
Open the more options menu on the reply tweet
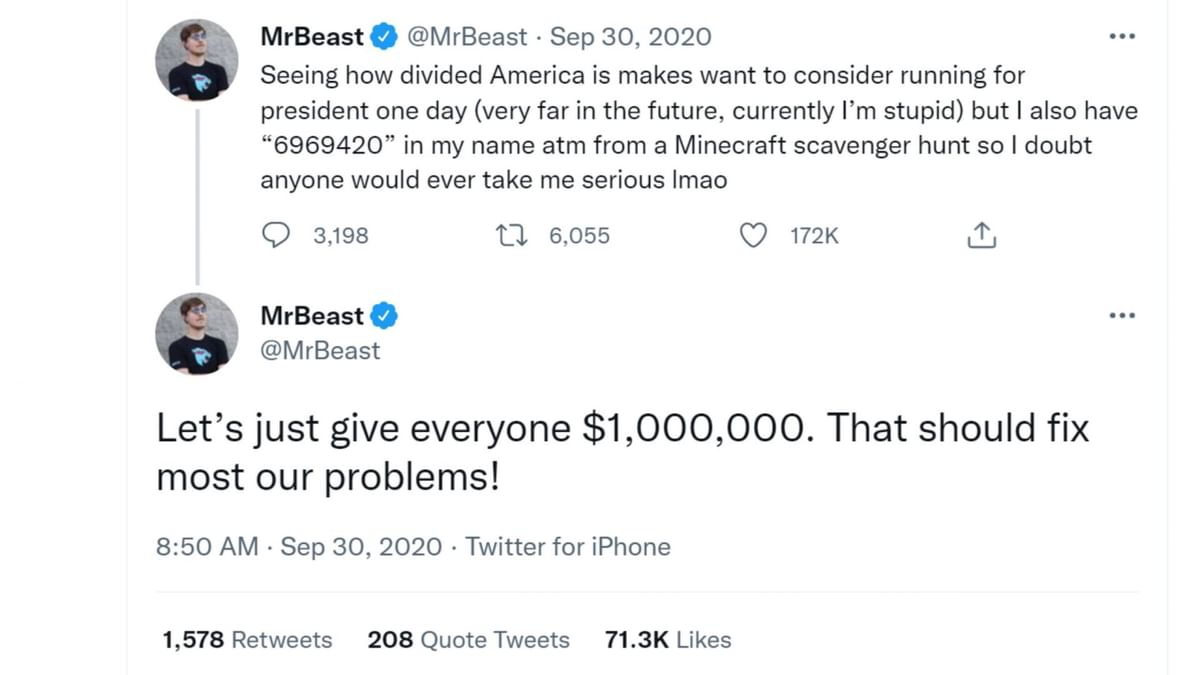click(1122, 315)
